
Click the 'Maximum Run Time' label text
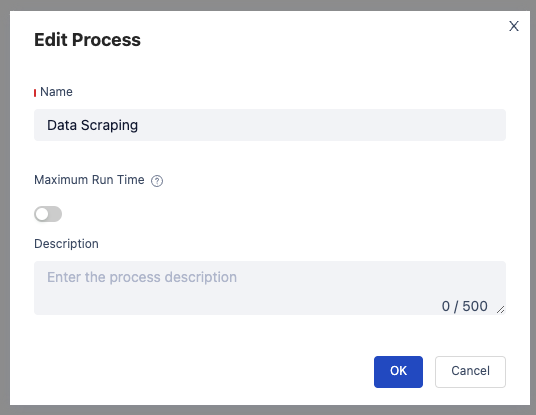(89, 180)
